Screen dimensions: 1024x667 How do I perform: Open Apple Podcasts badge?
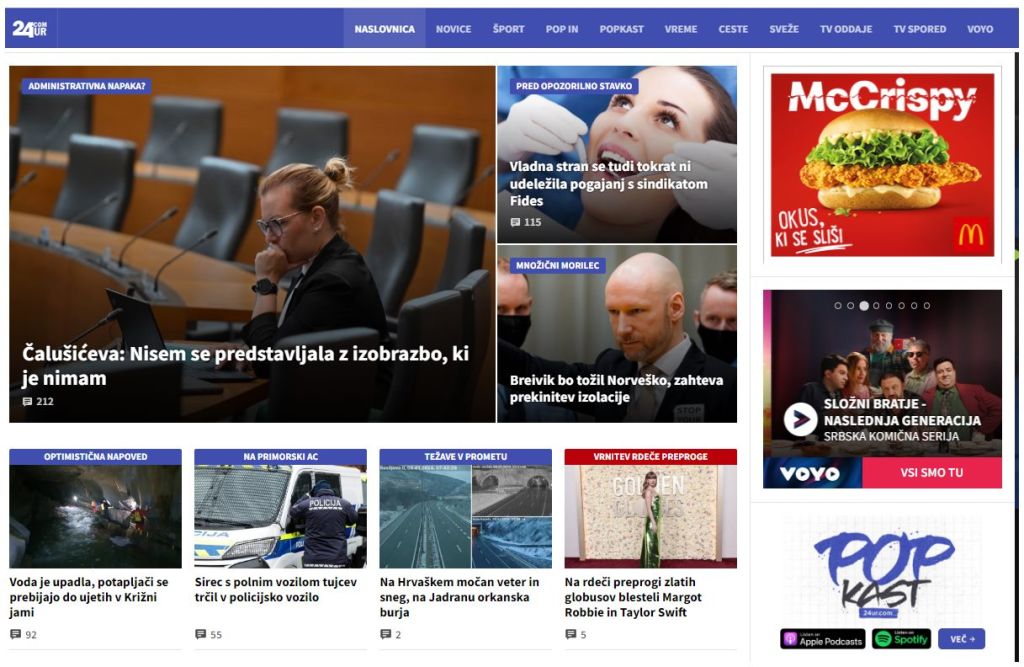822,639
